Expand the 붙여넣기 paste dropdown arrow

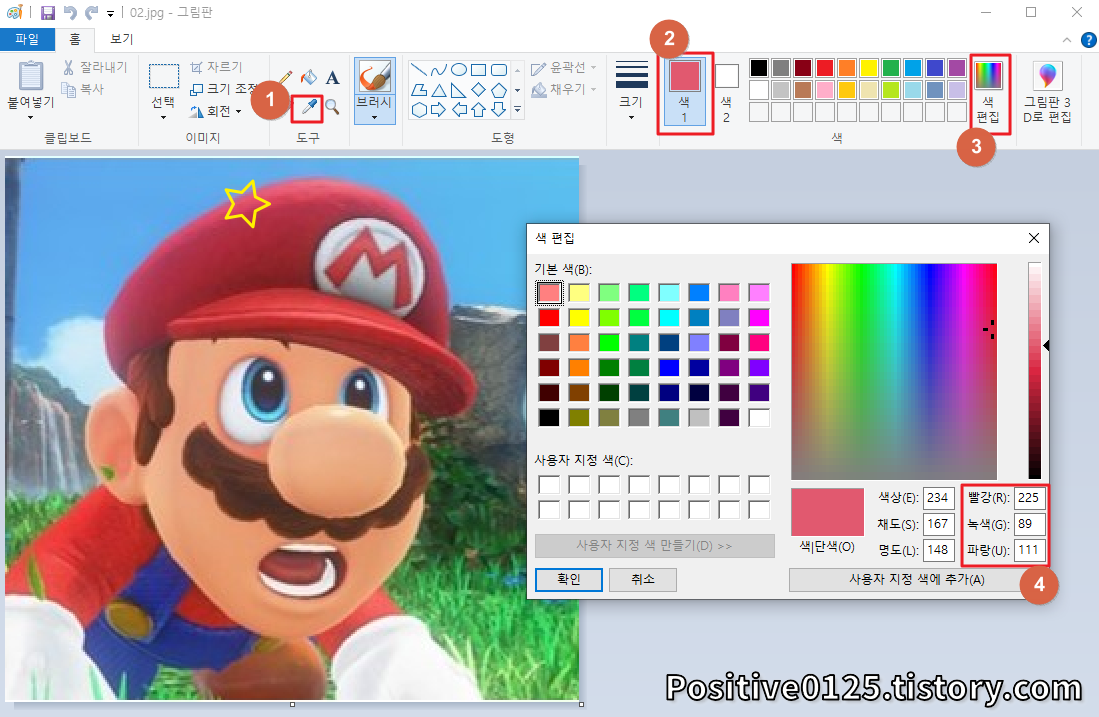coord(30,118)
